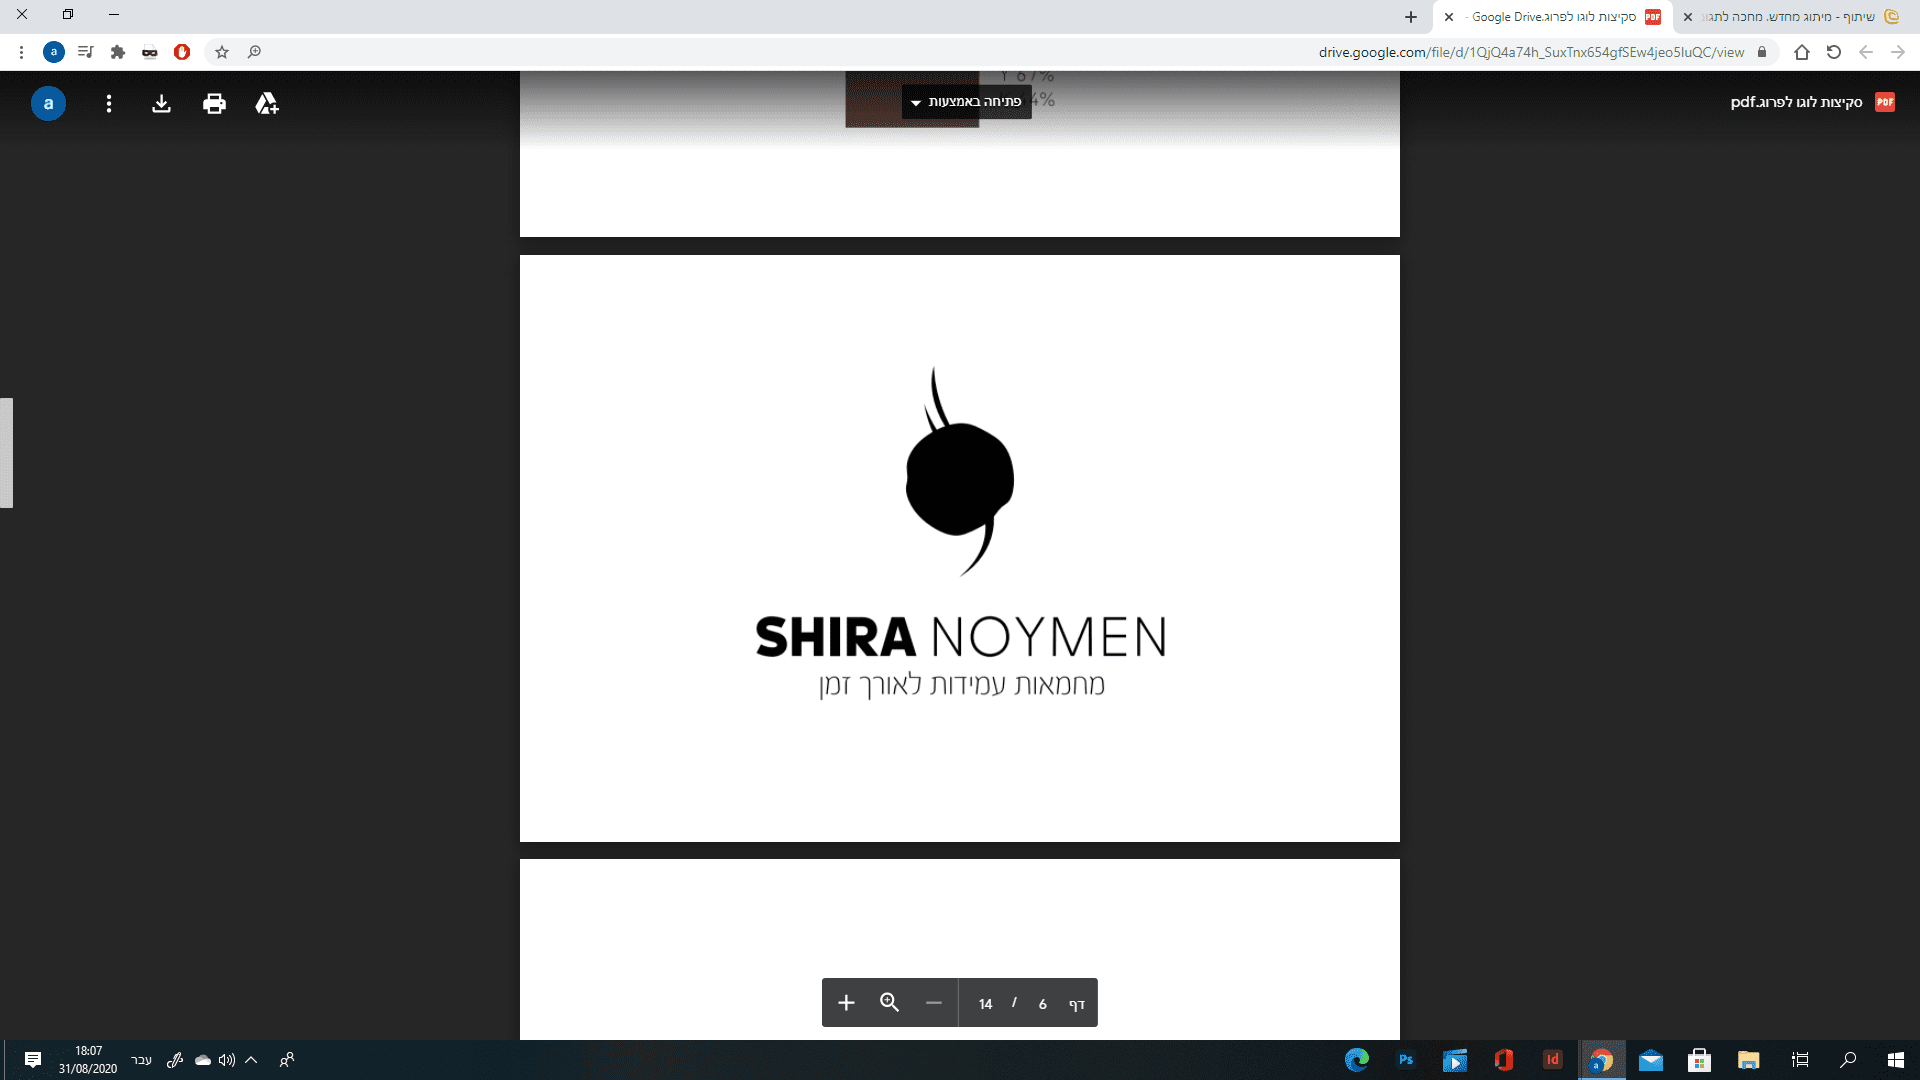Image resolution: width=1920 pixels, height=1080 pixels.
Task: Reset zoom with magnifier icon
Action: pyautogui.click(x=889, y=1003)
